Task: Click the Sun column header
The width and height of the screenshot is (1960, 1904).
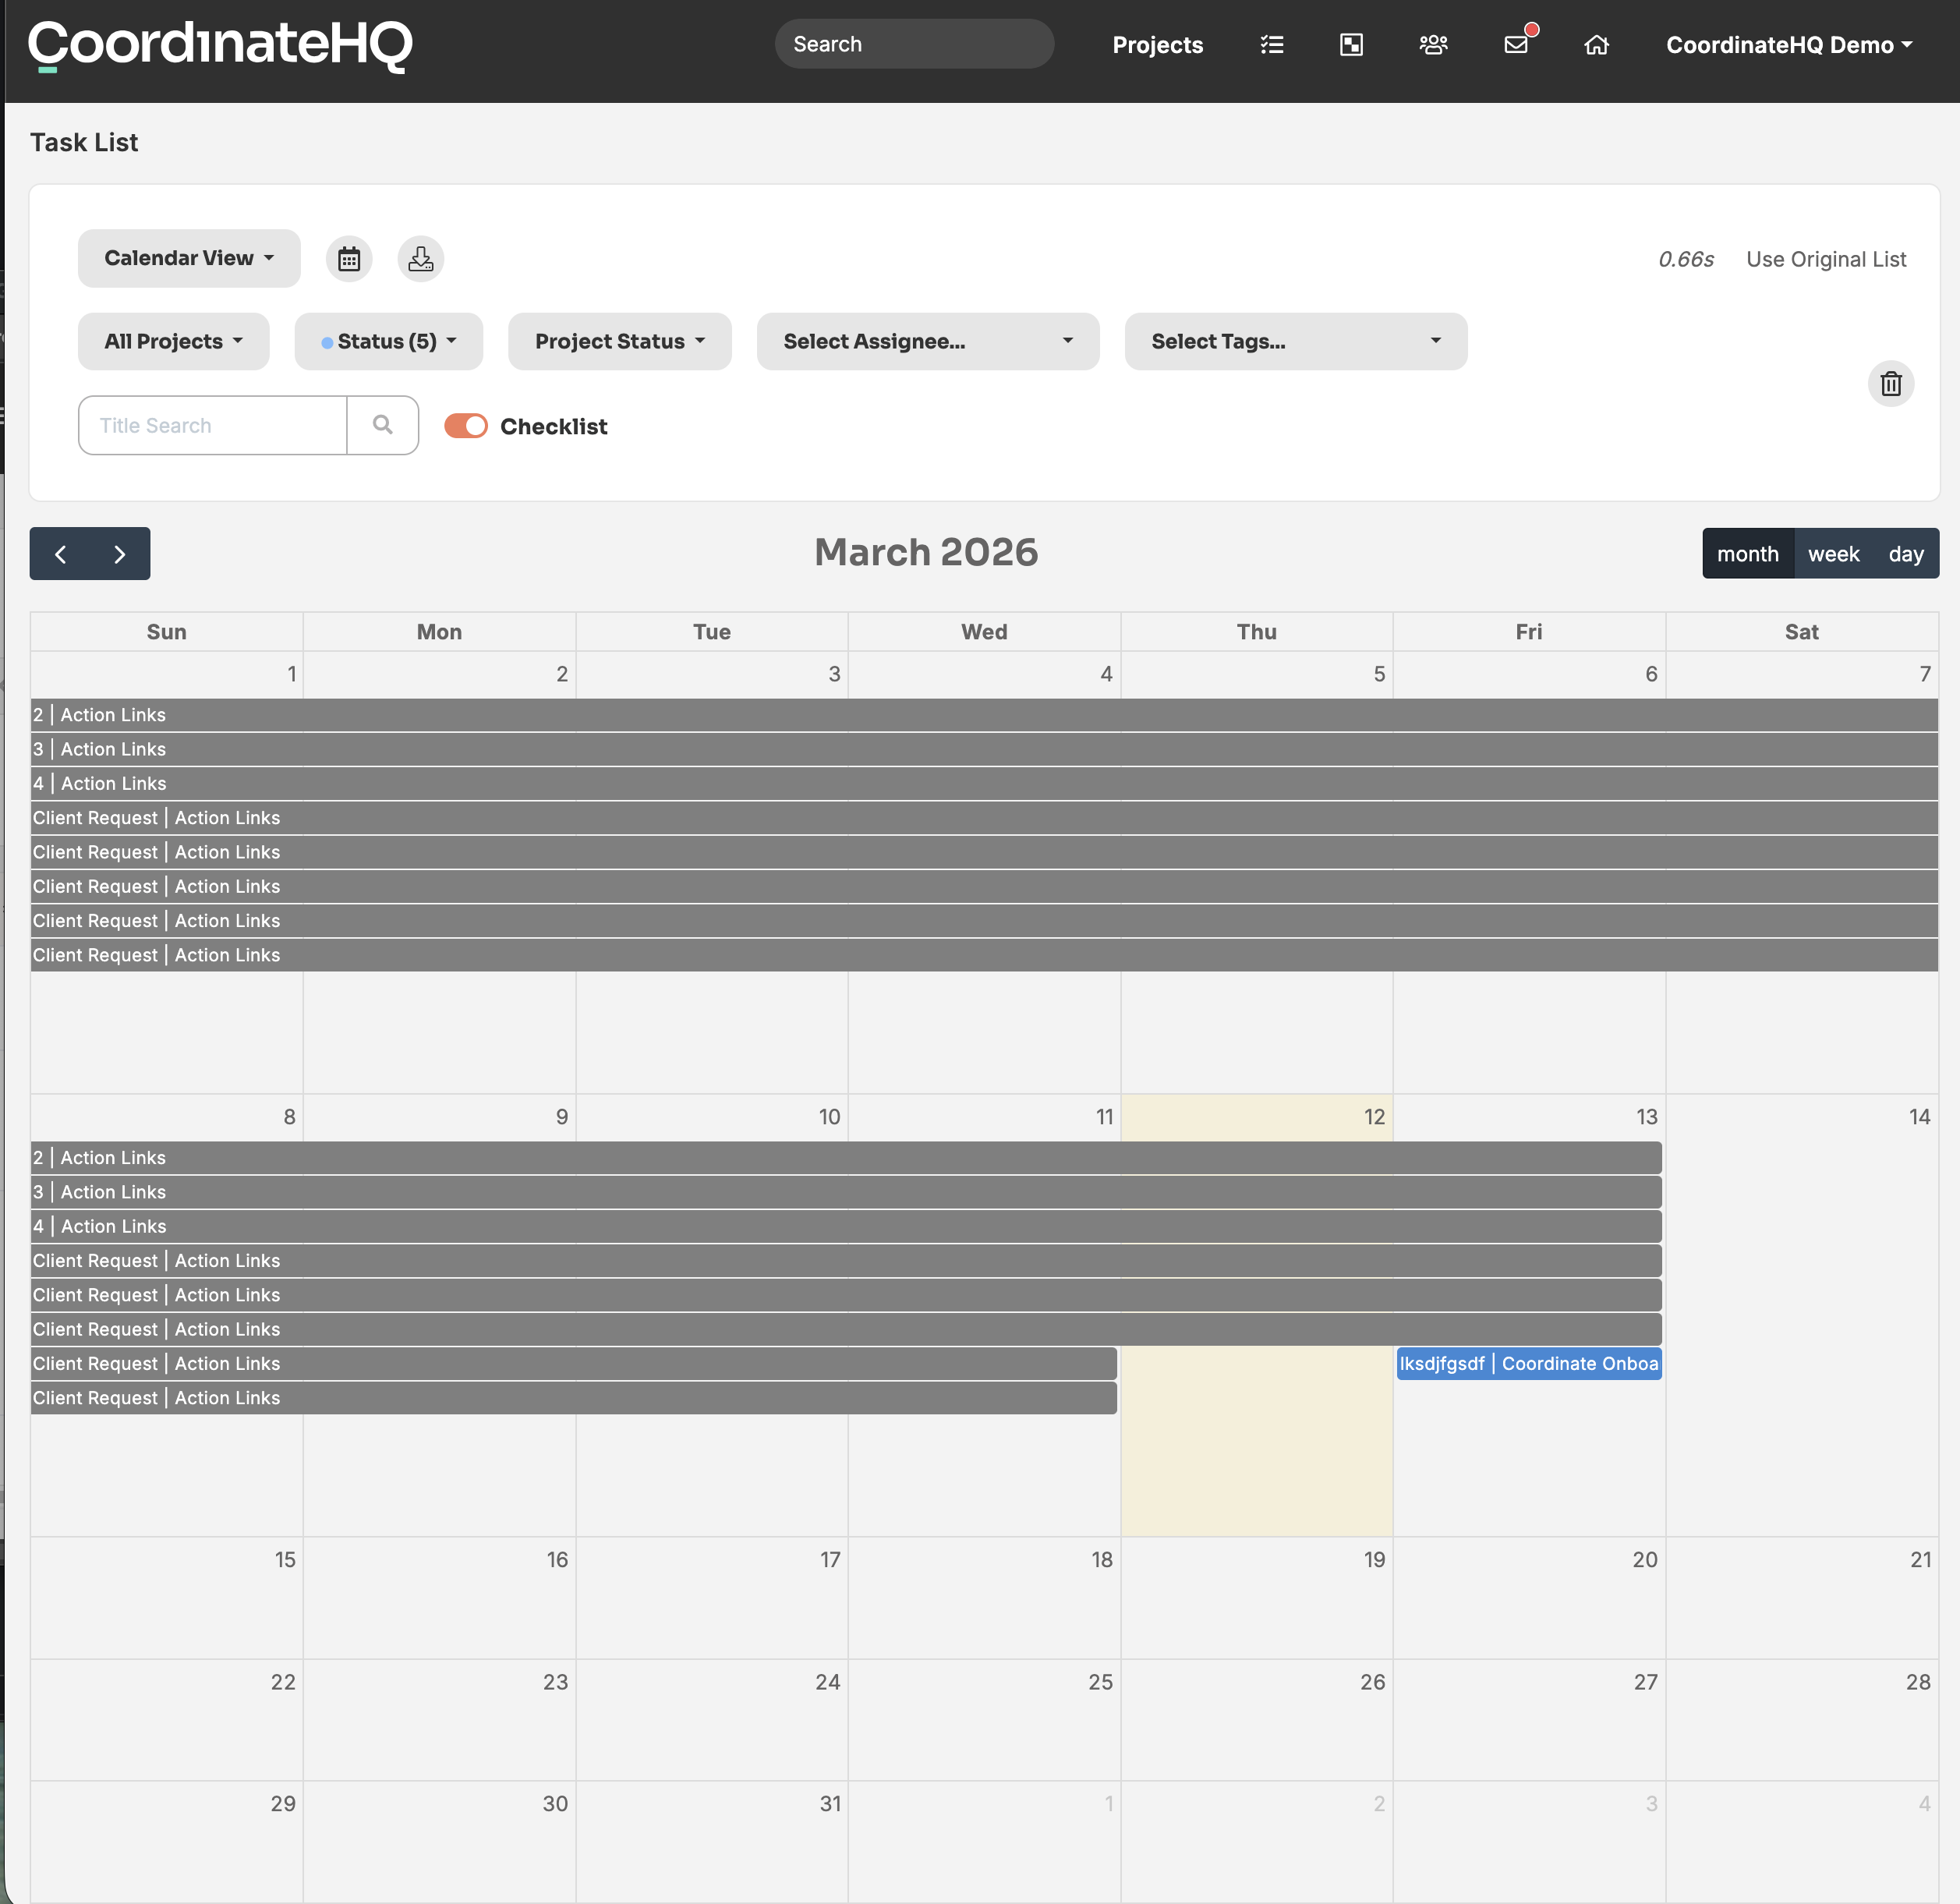Action: click(x=166, y=632)
